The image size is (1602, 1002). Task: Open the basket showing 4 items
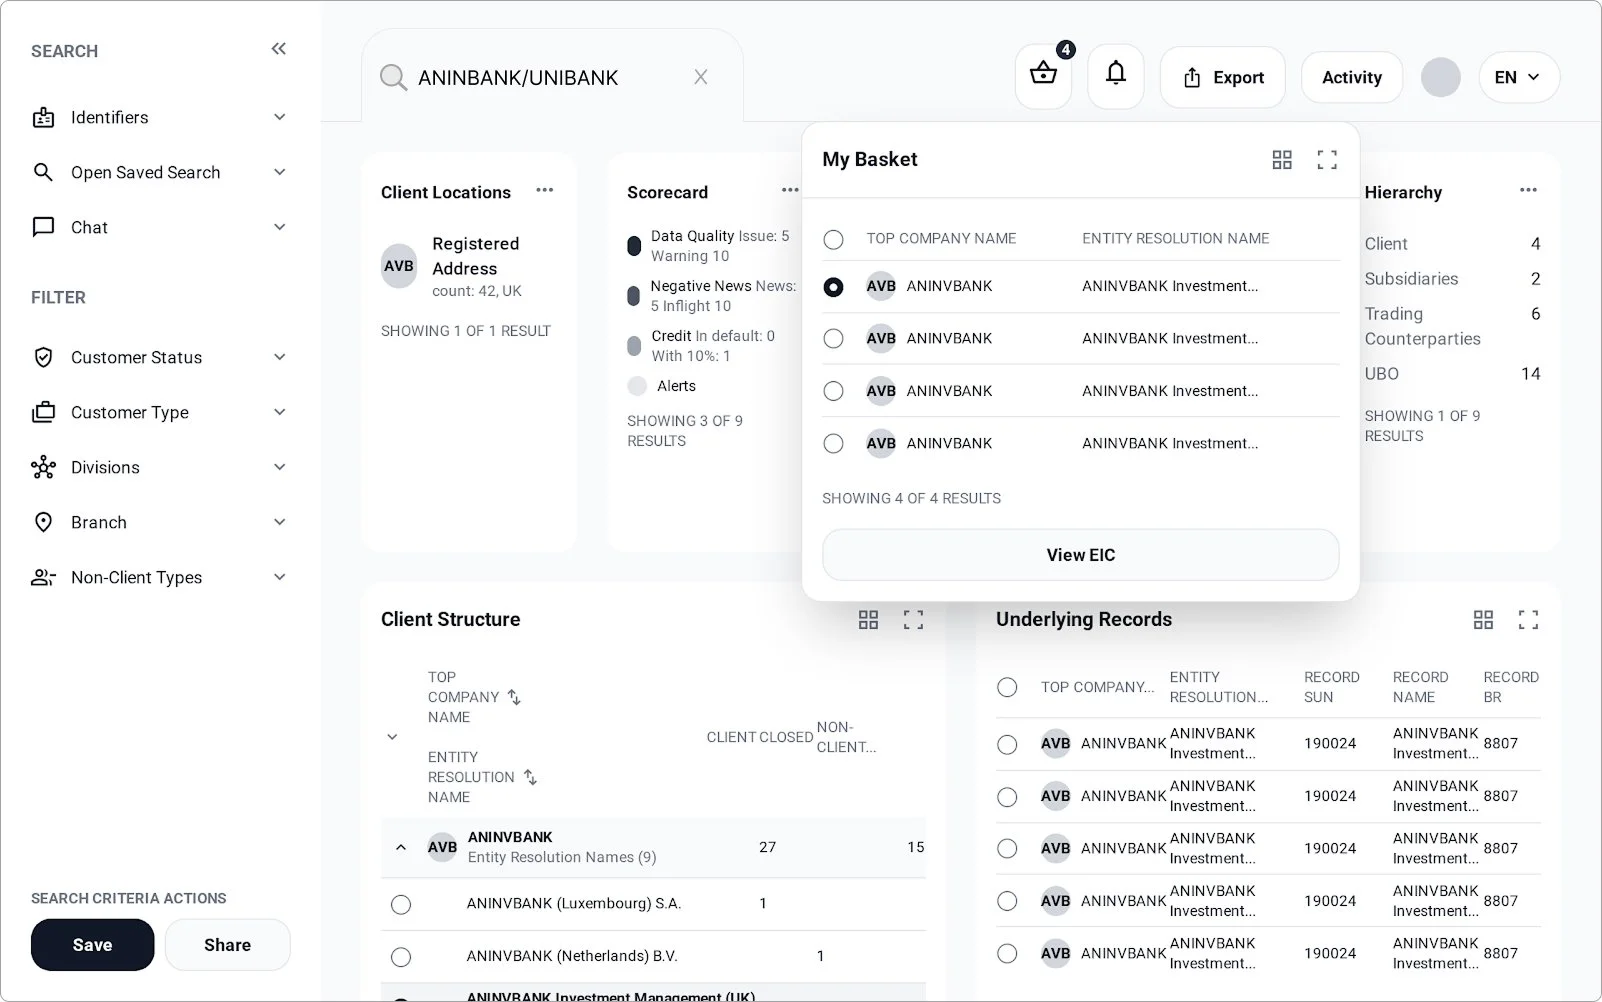point(1042,75)
